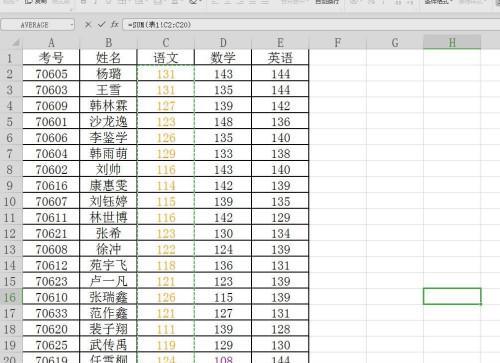Image resolution: width=500 pixels, height=363 pixels.
Task: Select 数学 score 115 in row 16
Action: coord(223,297)
